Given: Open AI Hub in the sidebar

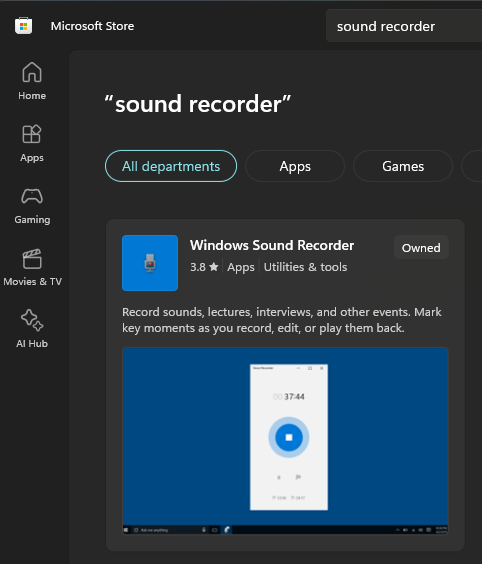Looking at the screenshot, I should pos(32,329).
